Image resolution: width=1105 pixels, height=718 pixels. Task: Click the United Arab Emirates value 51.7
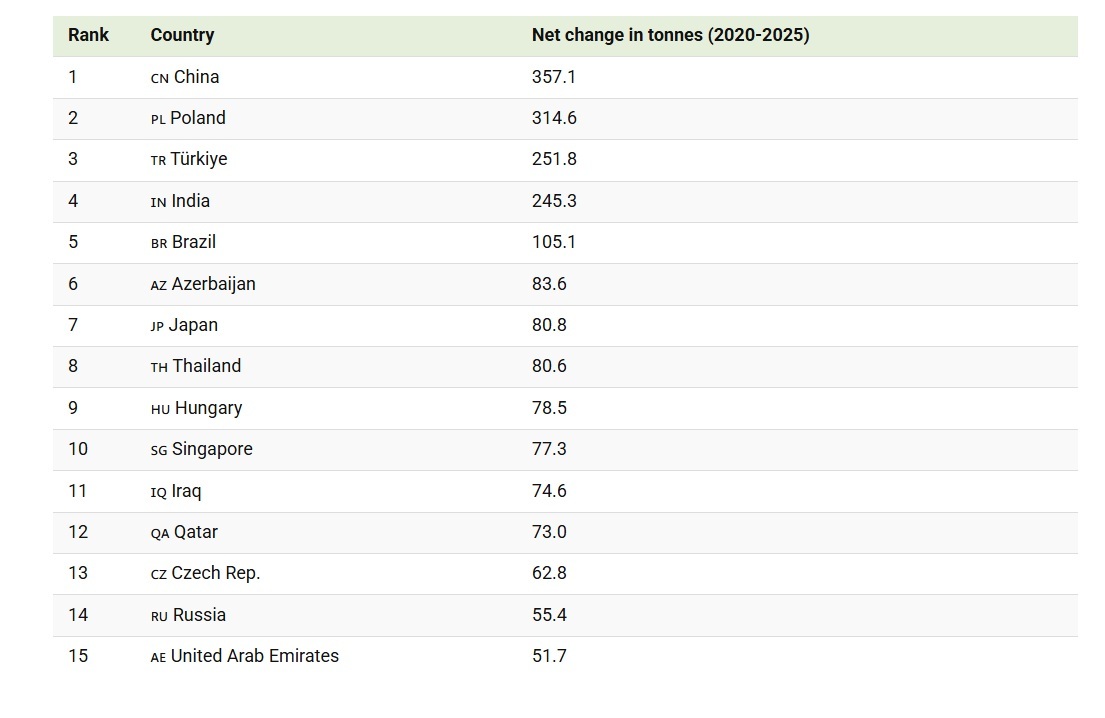549,656
